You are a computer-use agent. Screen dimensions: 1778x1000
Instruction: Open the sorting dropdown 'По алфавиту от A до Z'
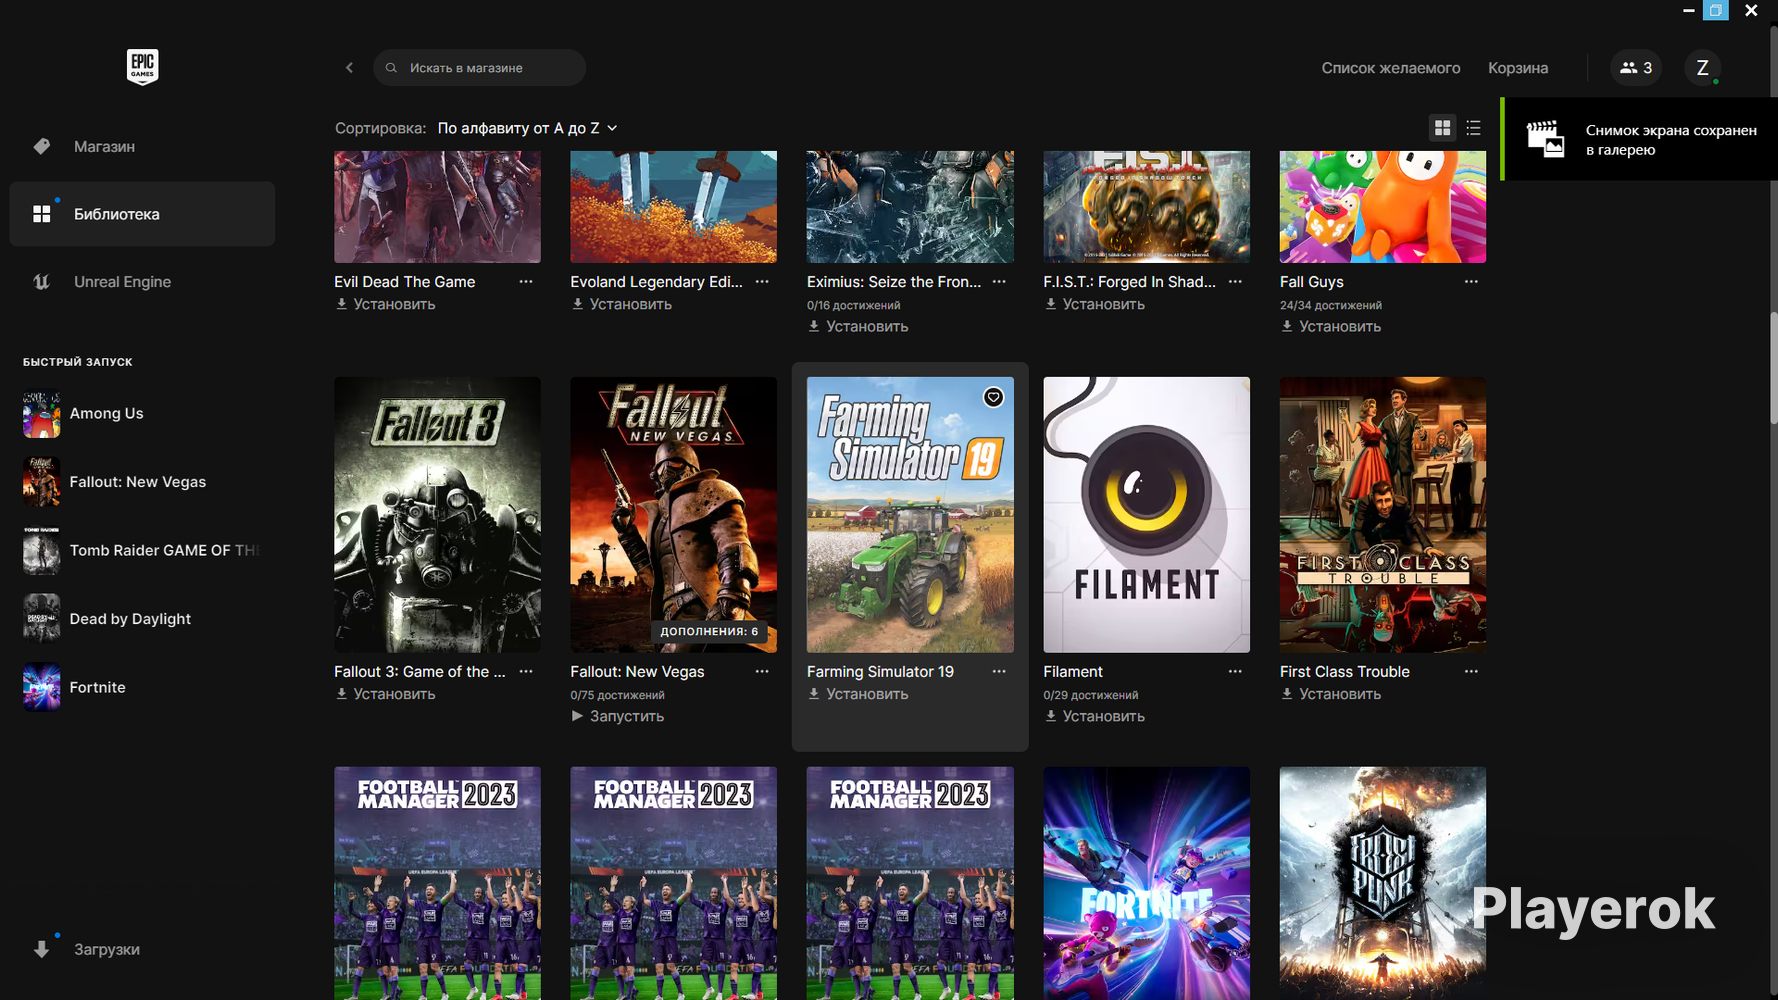click(x=527, y=128)
